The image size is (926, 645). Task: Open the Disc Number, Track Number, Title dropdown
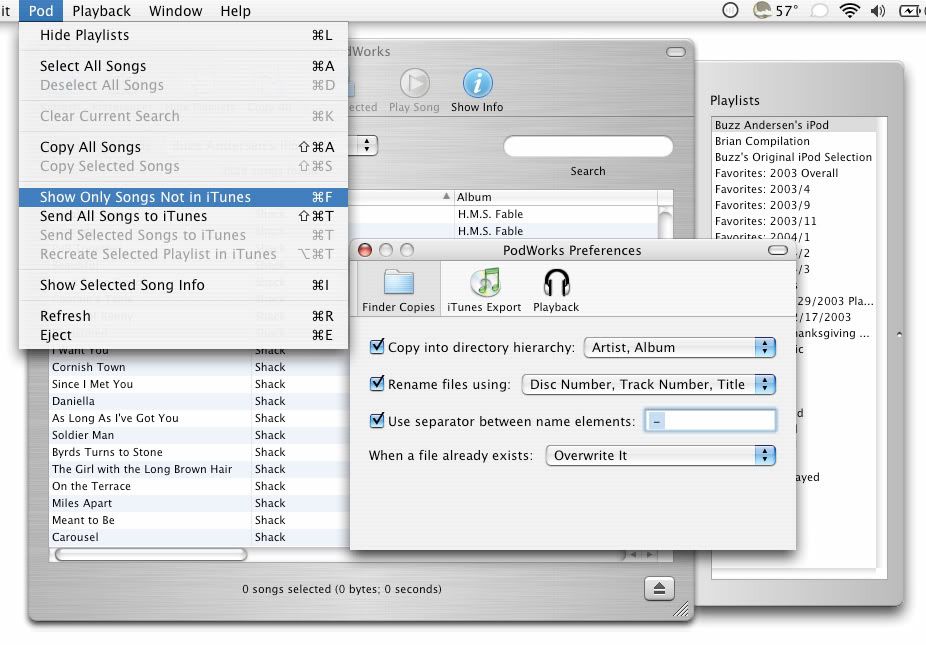[648, 385]
